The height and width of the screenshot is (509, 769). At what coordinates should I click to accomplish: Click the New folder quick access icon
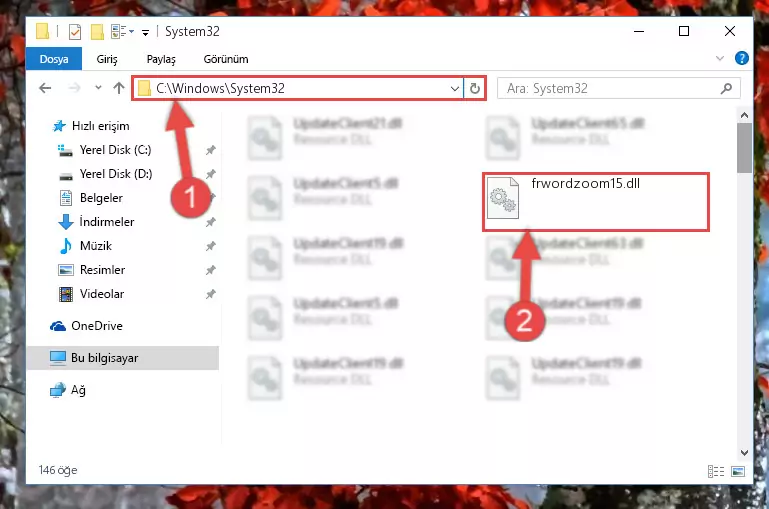[97, 32]
